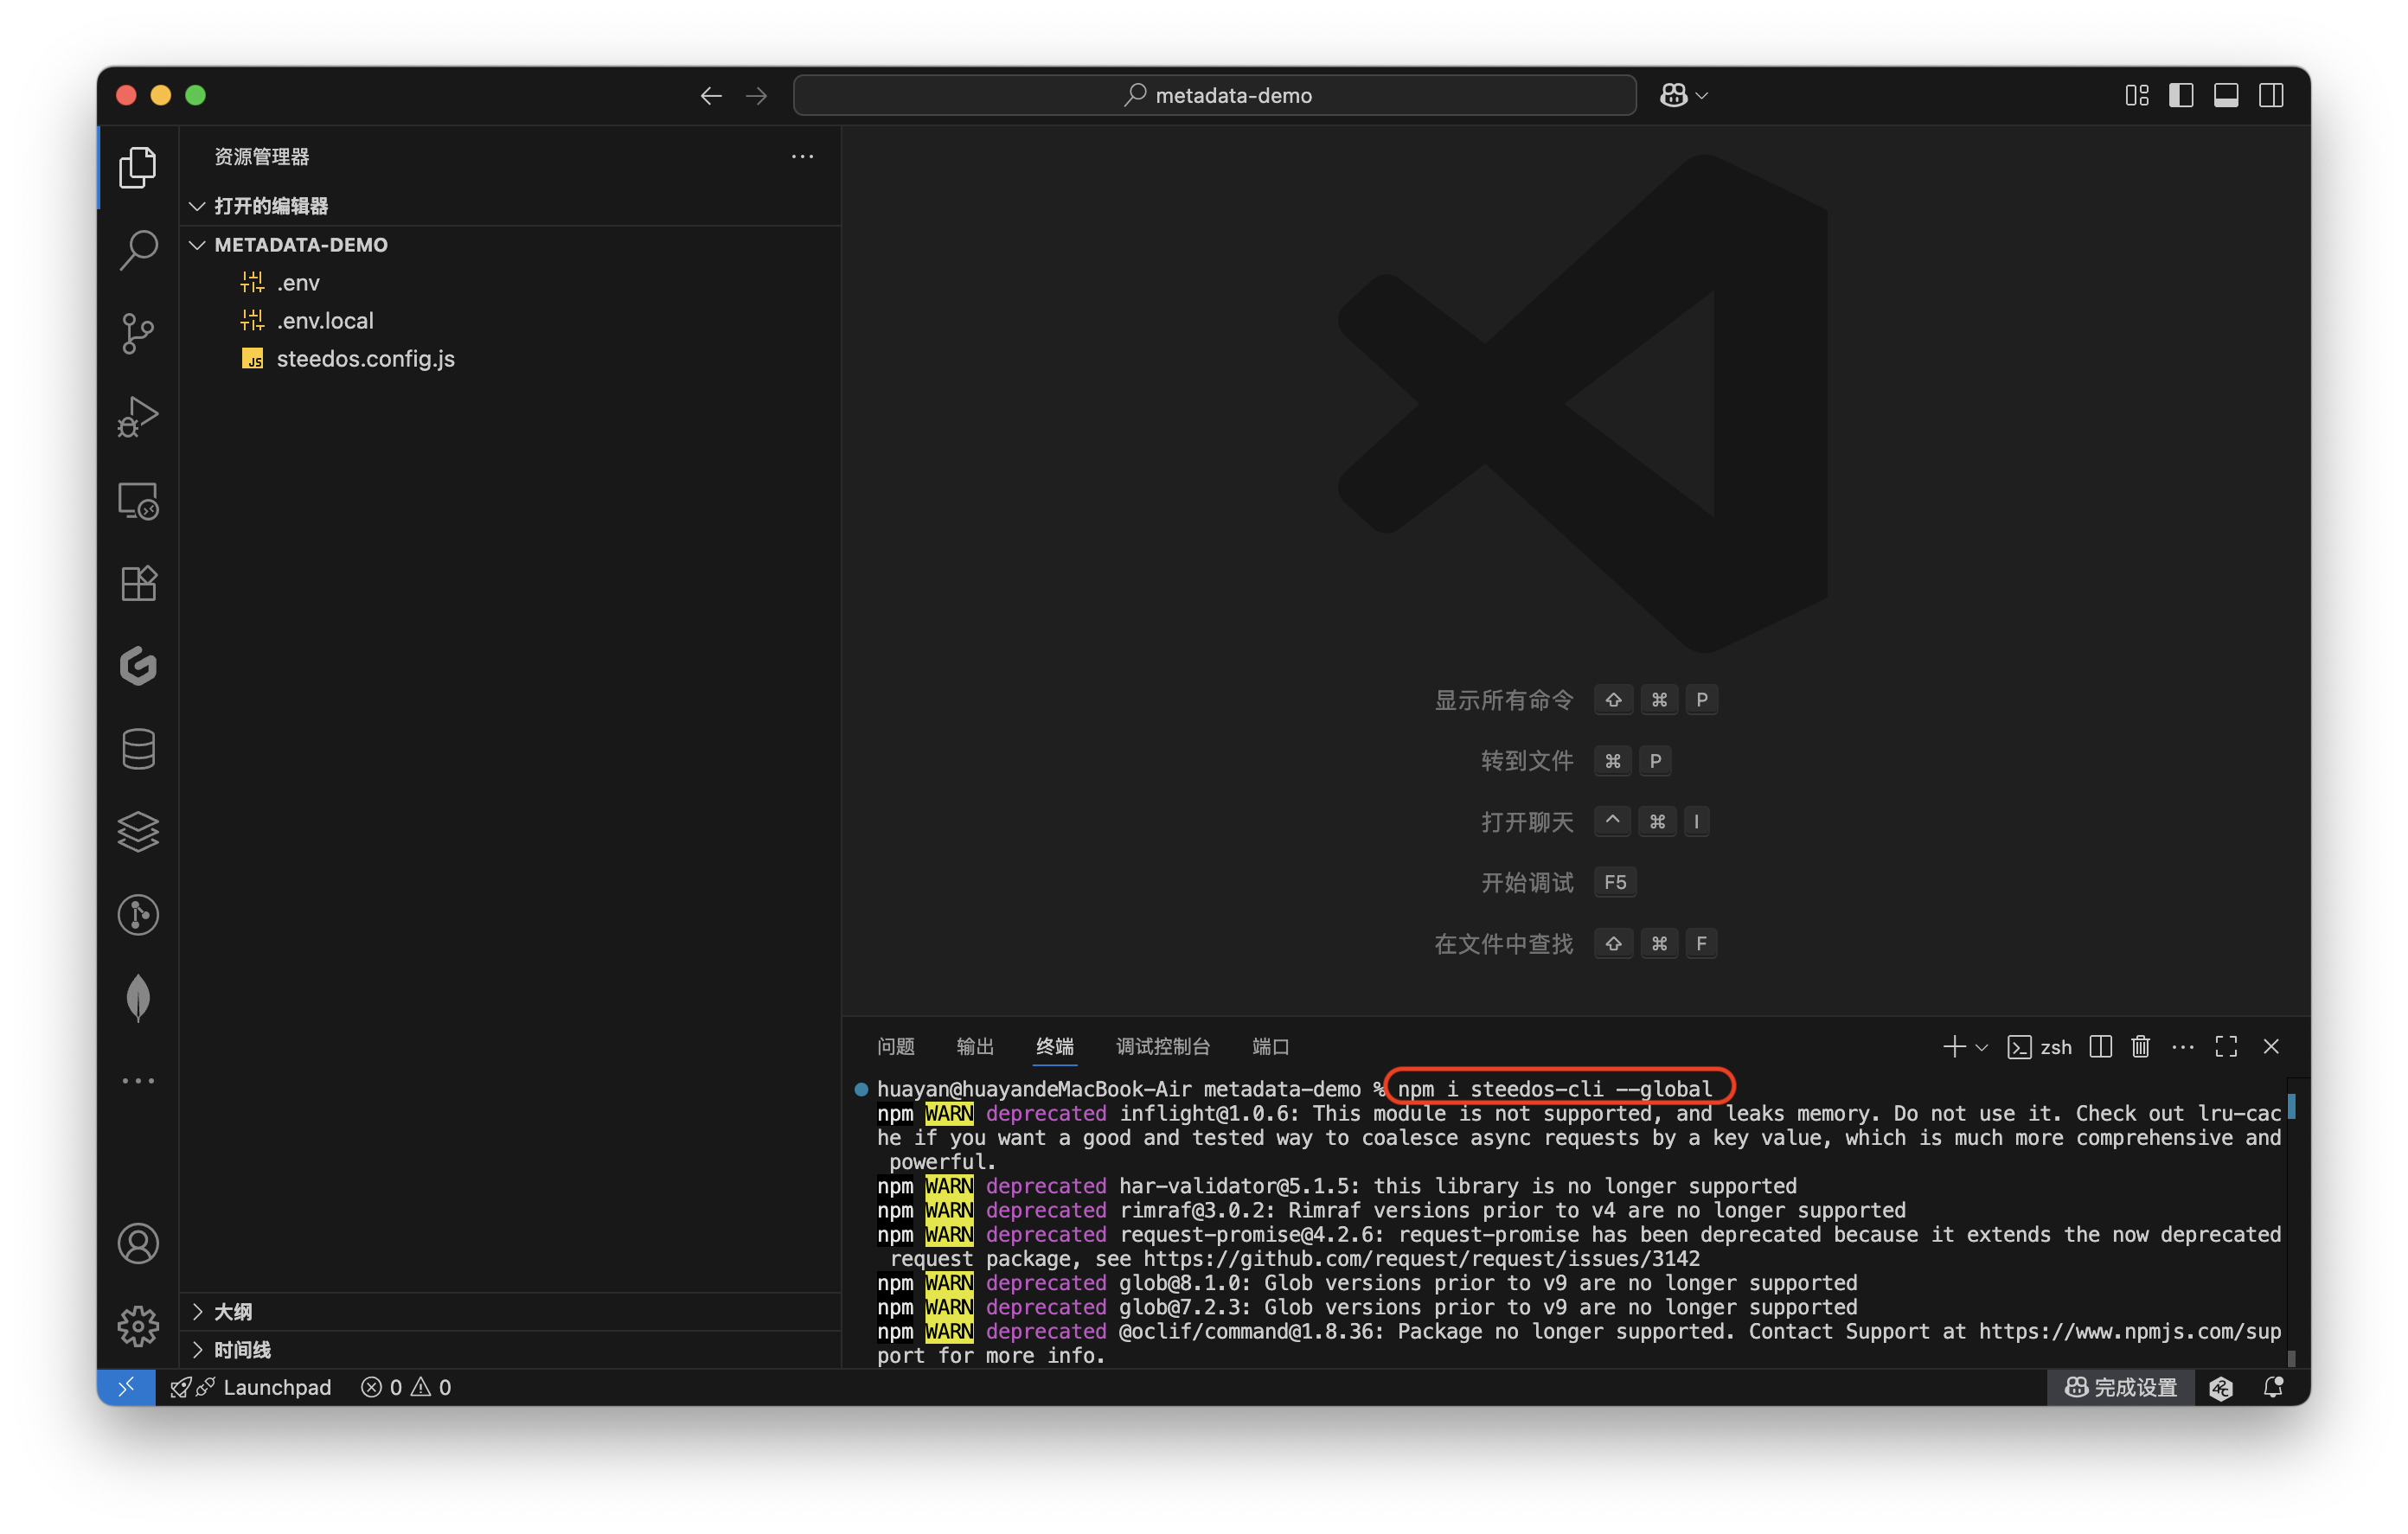Open the new terminal profile dropdown
The width and height of the screenshot is (2408, 1534).
click(x=1981, y=1048)
